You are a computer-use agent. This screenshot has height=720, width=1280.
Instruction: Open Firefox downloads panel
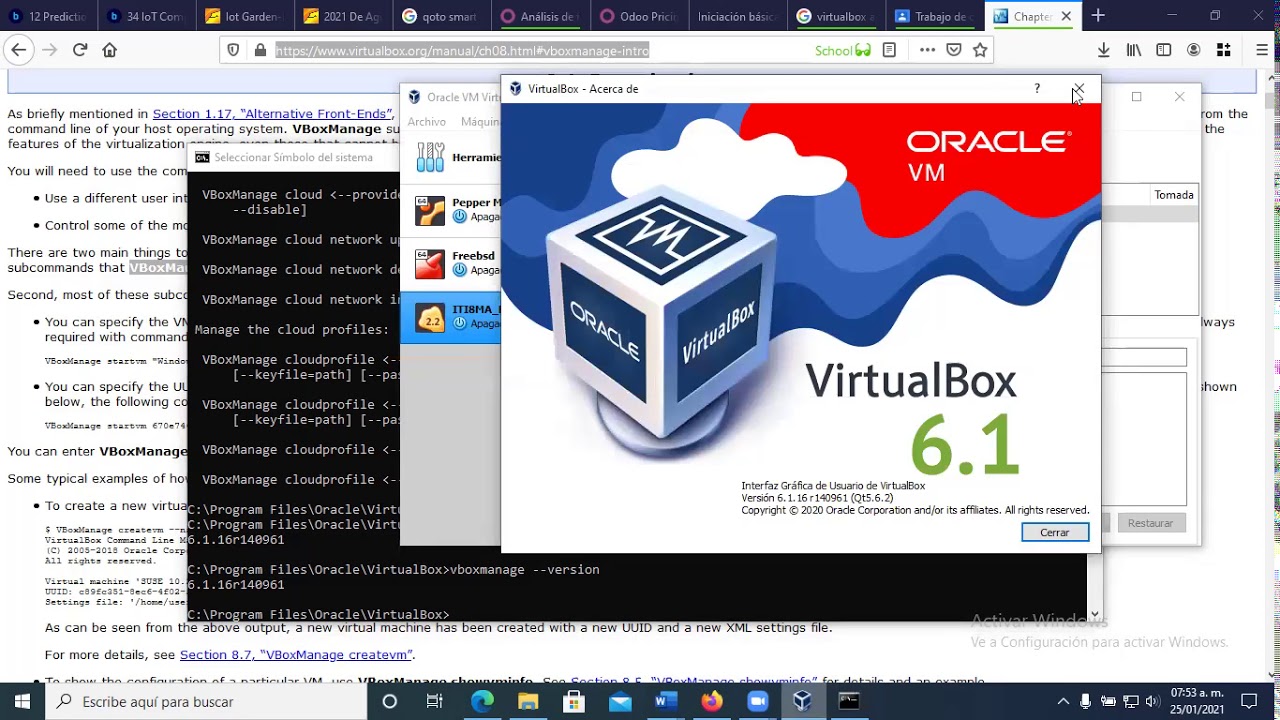pyautogui.click(x=1104, y=50)
